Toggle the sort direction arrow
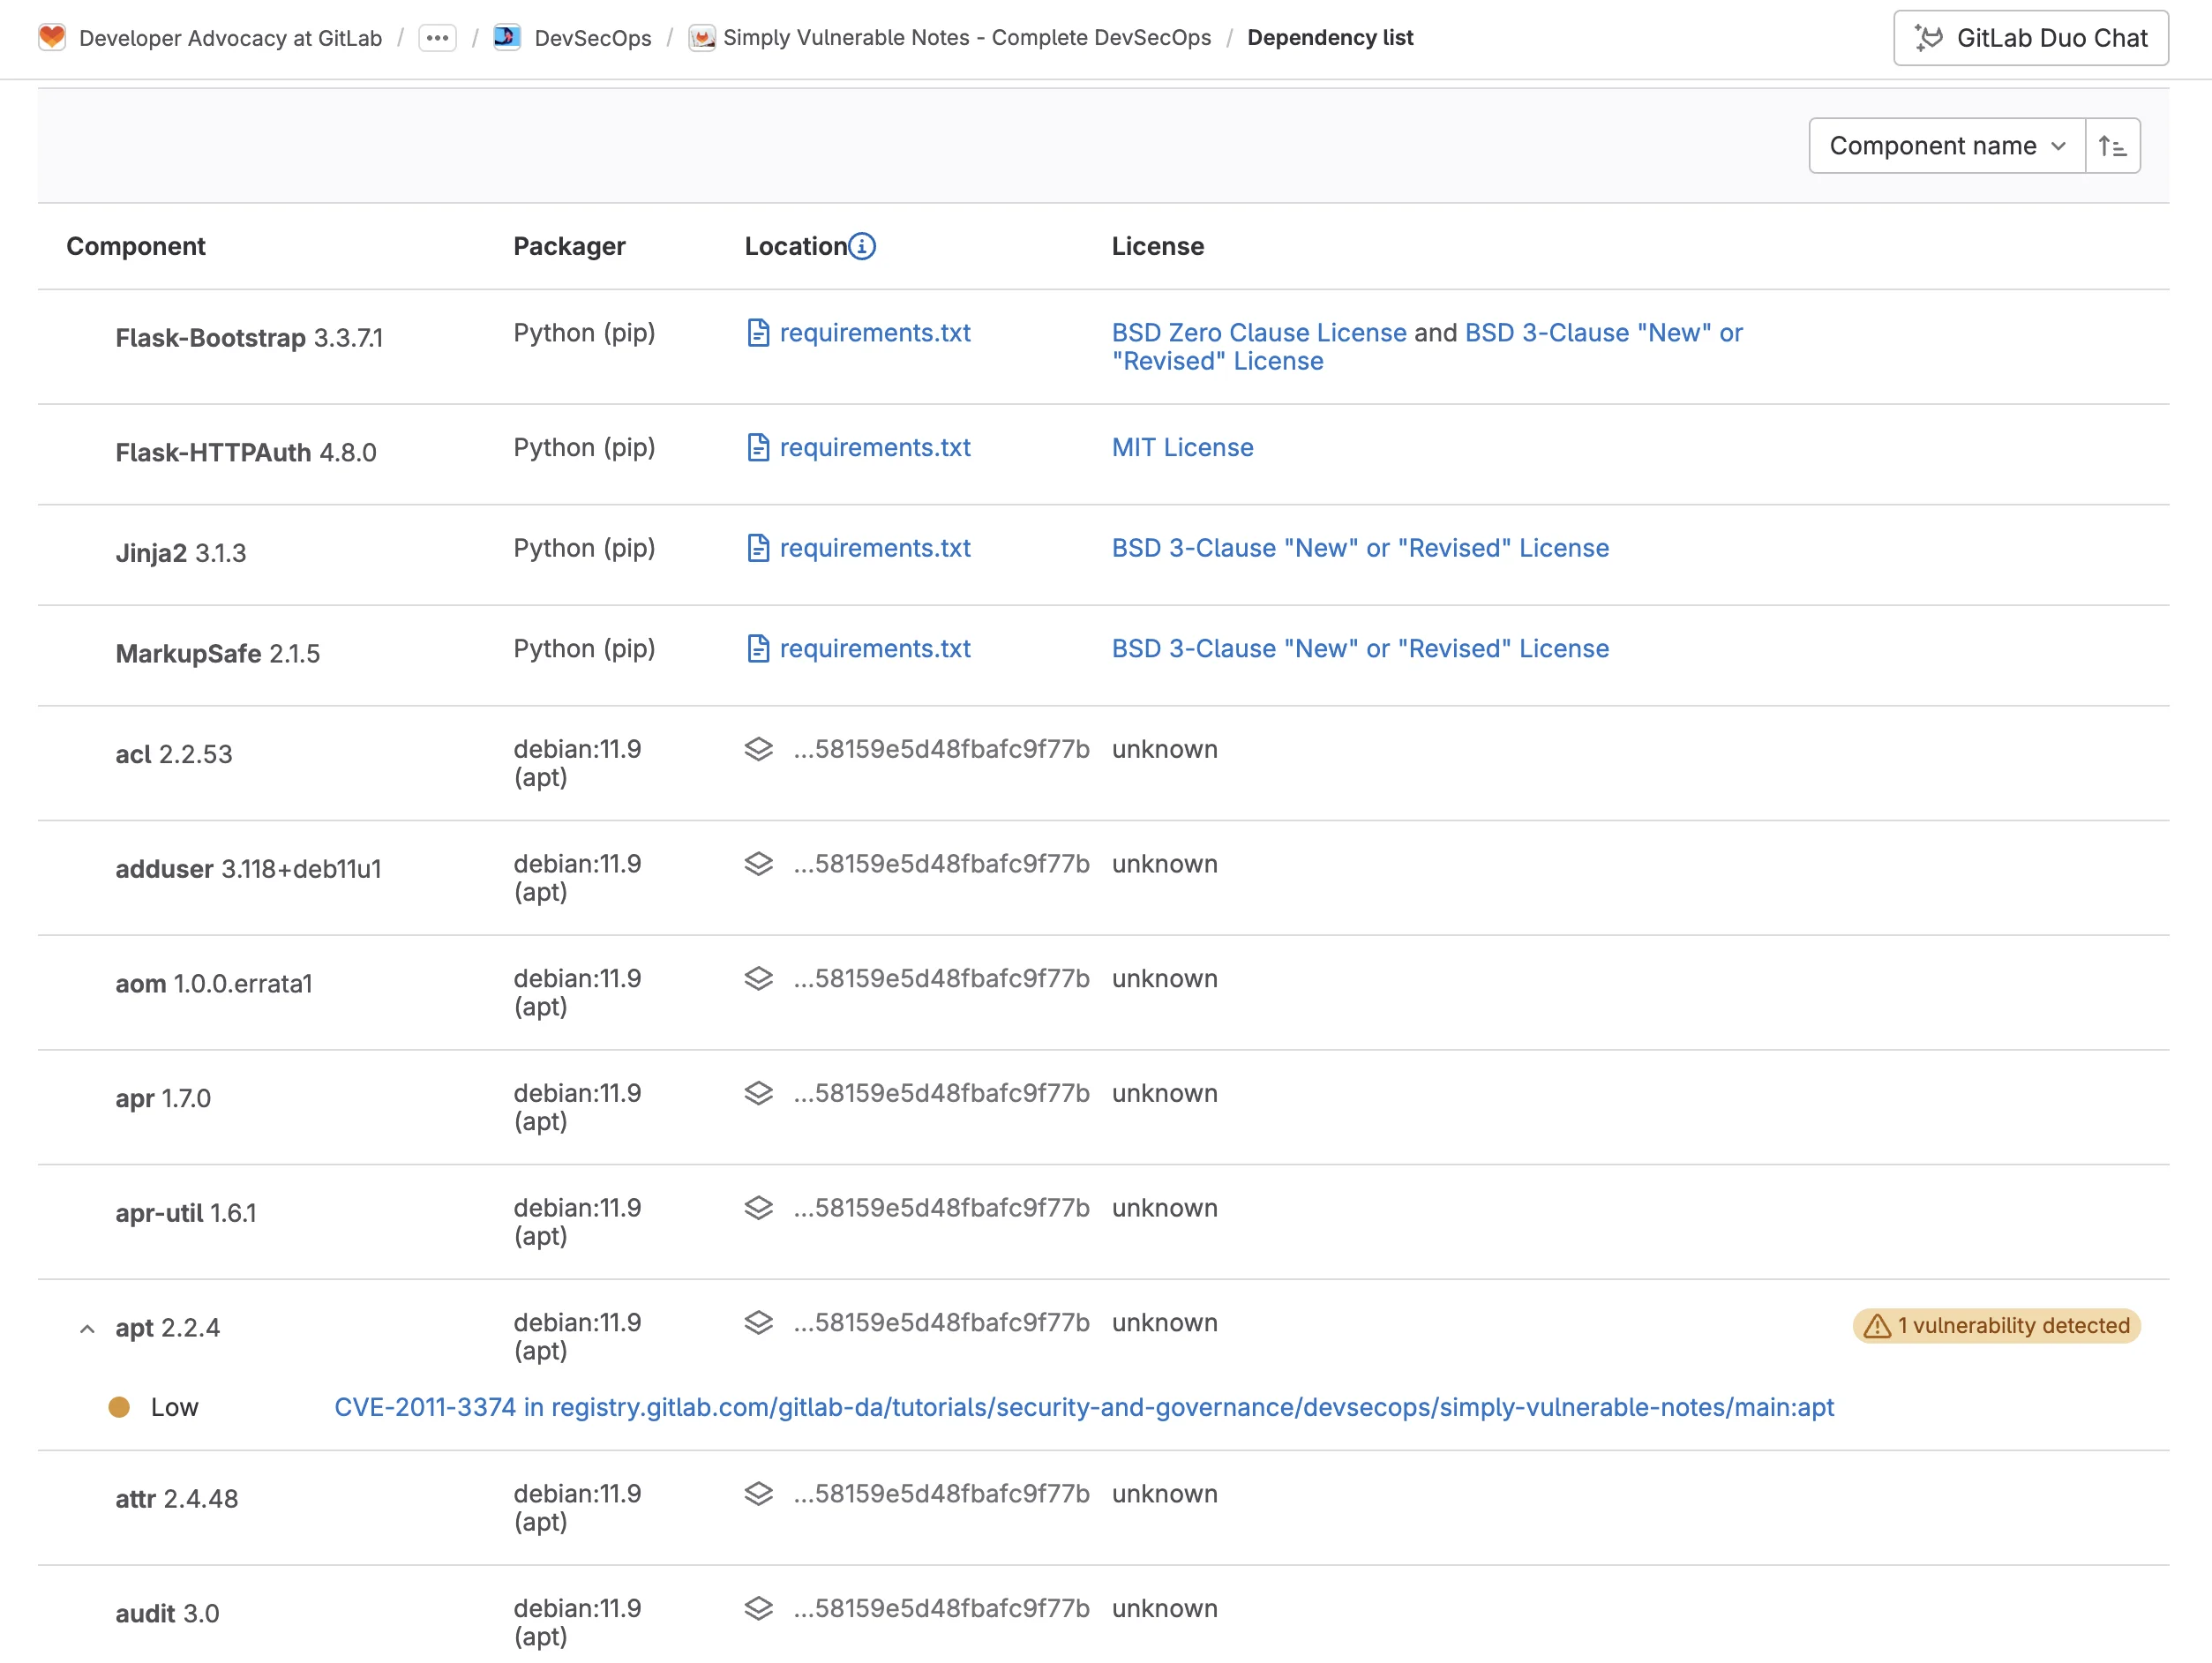The height and width of the screenshot is (1663, 2212). coord(2113,145)
